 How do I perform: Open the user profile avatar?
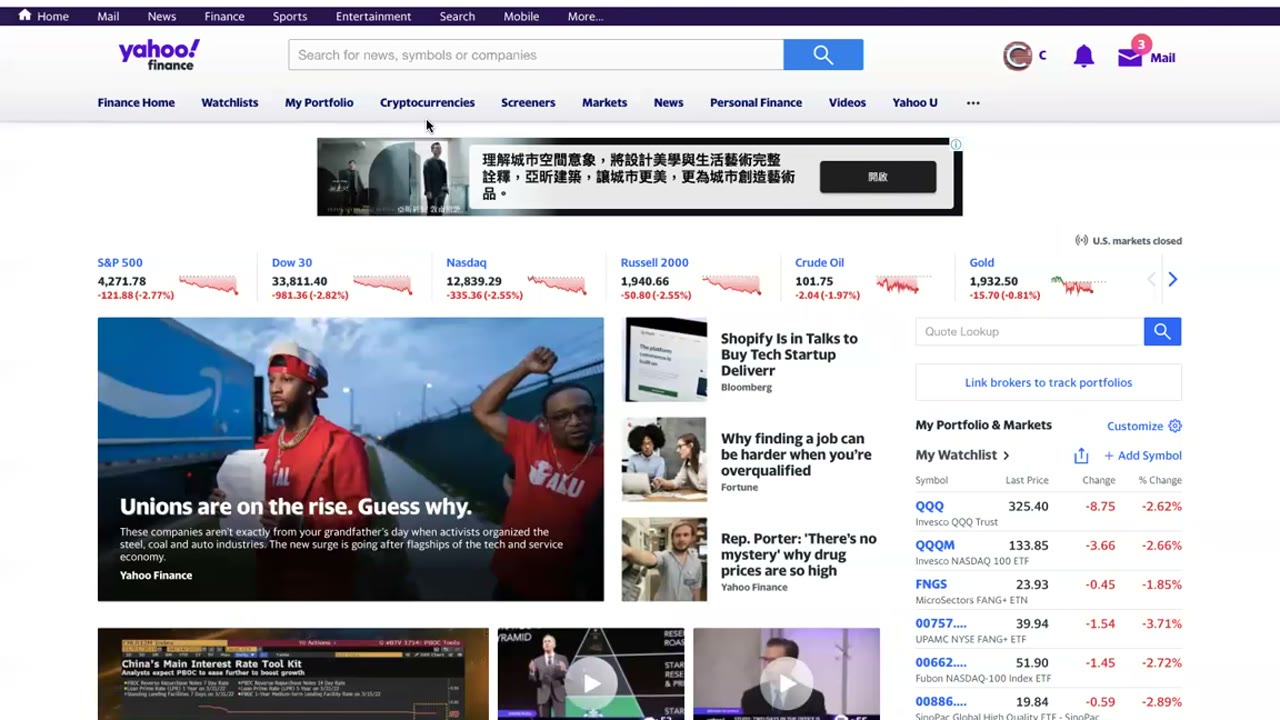tap(1017, 56)
